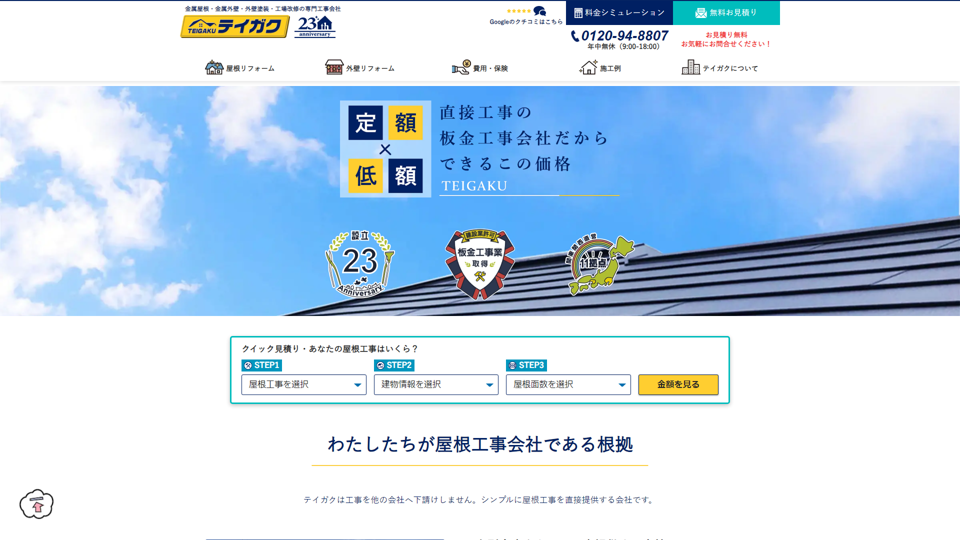Open Google reviews (Googleのクチコミはこちら) link

point(526,21)
